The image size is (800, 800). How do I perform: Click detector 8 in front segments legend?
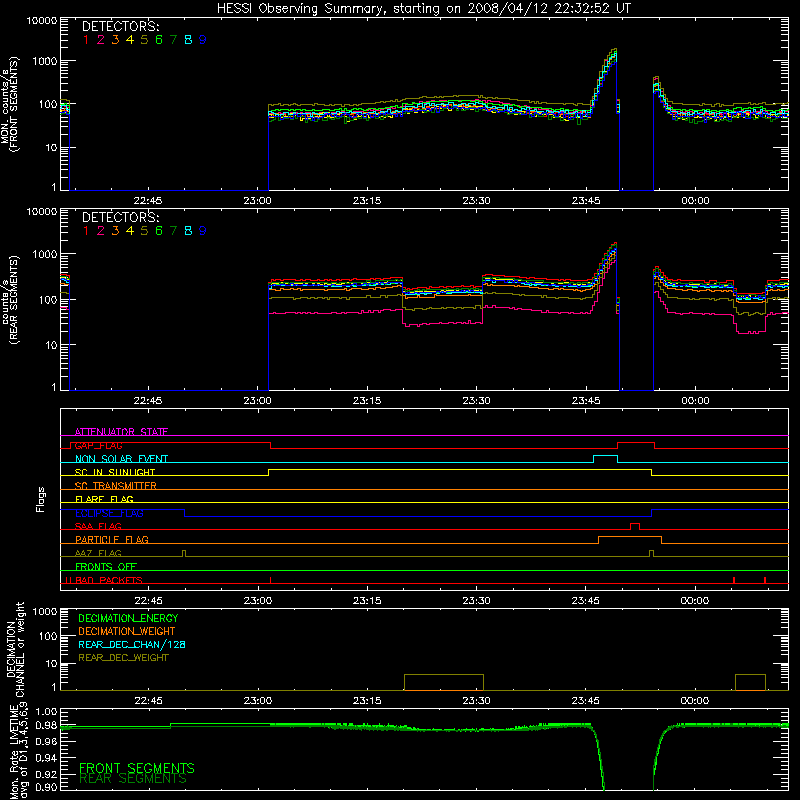[188, 40]
